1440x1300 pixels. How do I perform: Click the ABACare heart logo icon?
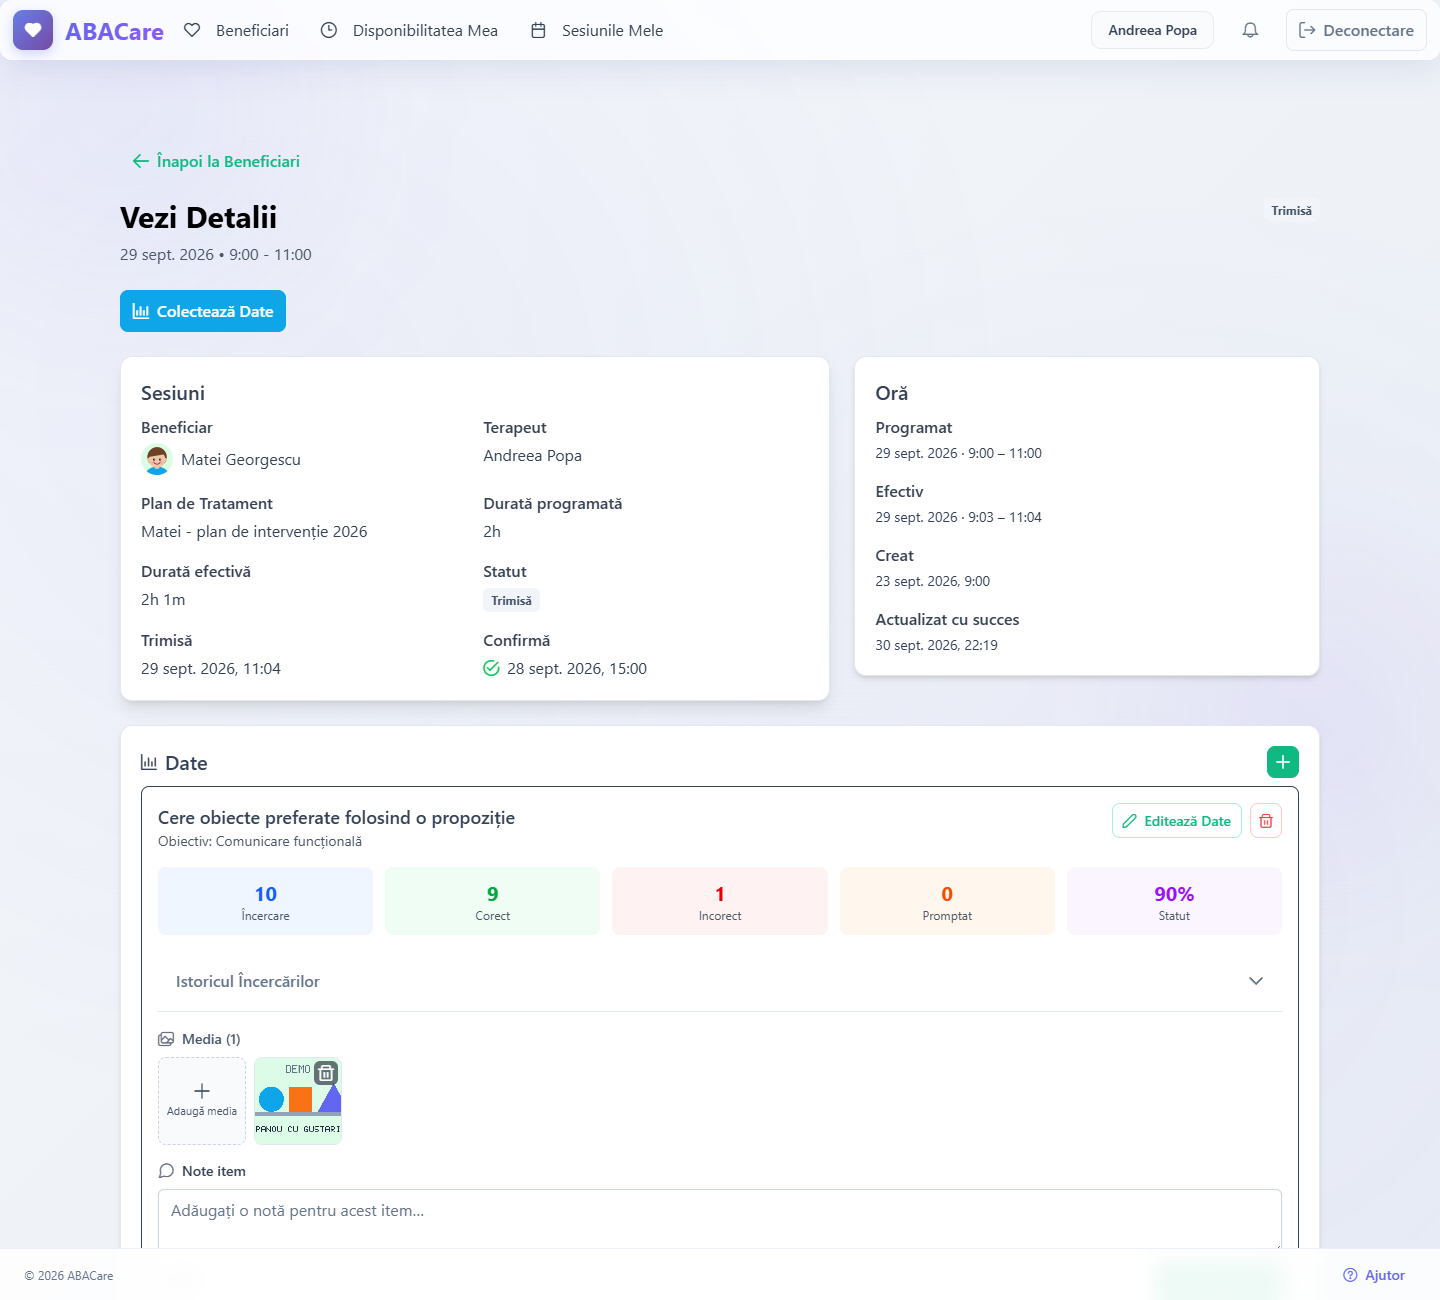(x=33, y=30)
